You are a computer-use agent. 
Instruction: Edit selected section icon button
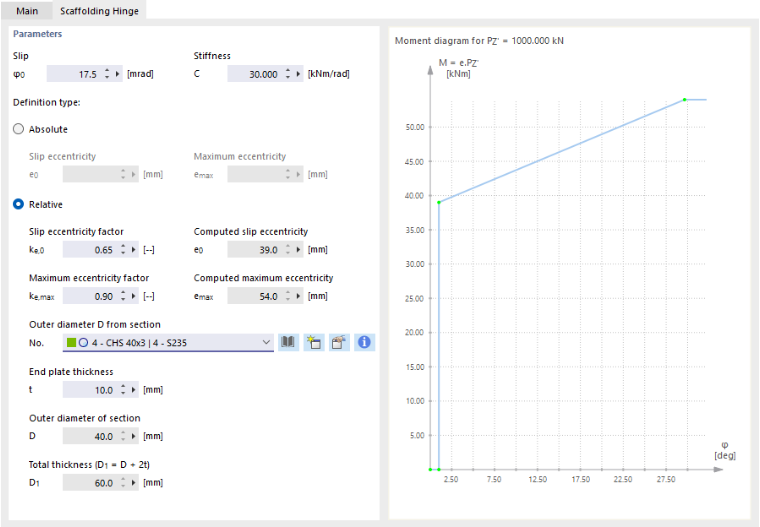click(x=339, y=342)
